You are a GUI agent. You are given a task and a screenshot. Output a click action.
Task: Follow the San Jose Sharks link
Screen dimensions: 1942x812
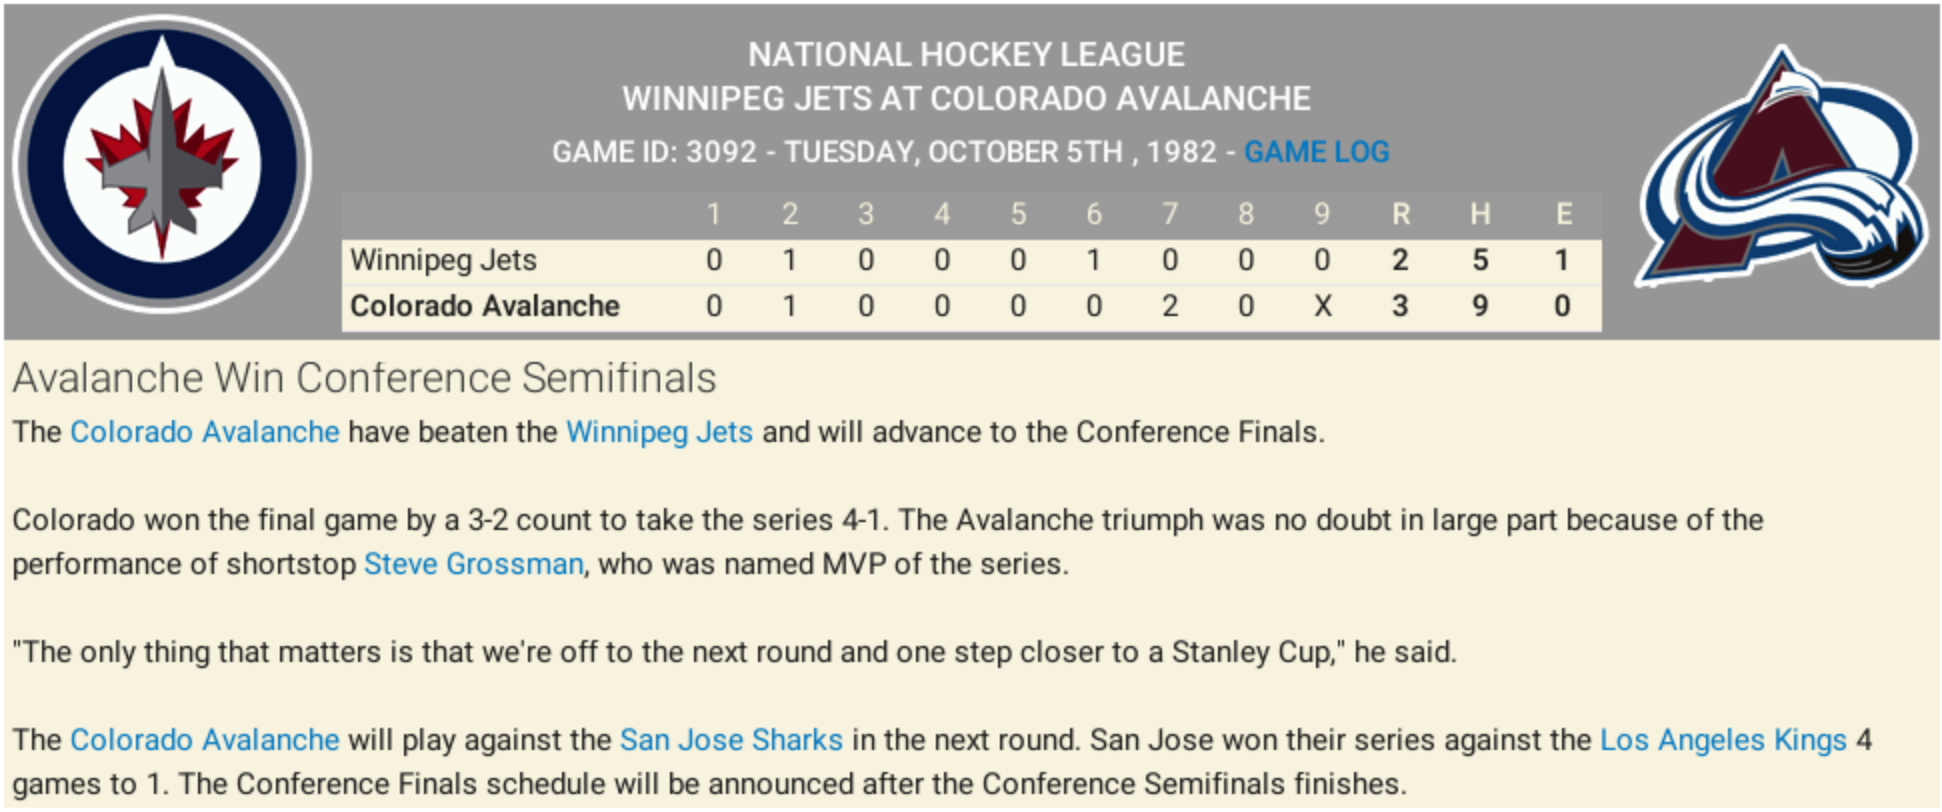click(x=731, y=740)
